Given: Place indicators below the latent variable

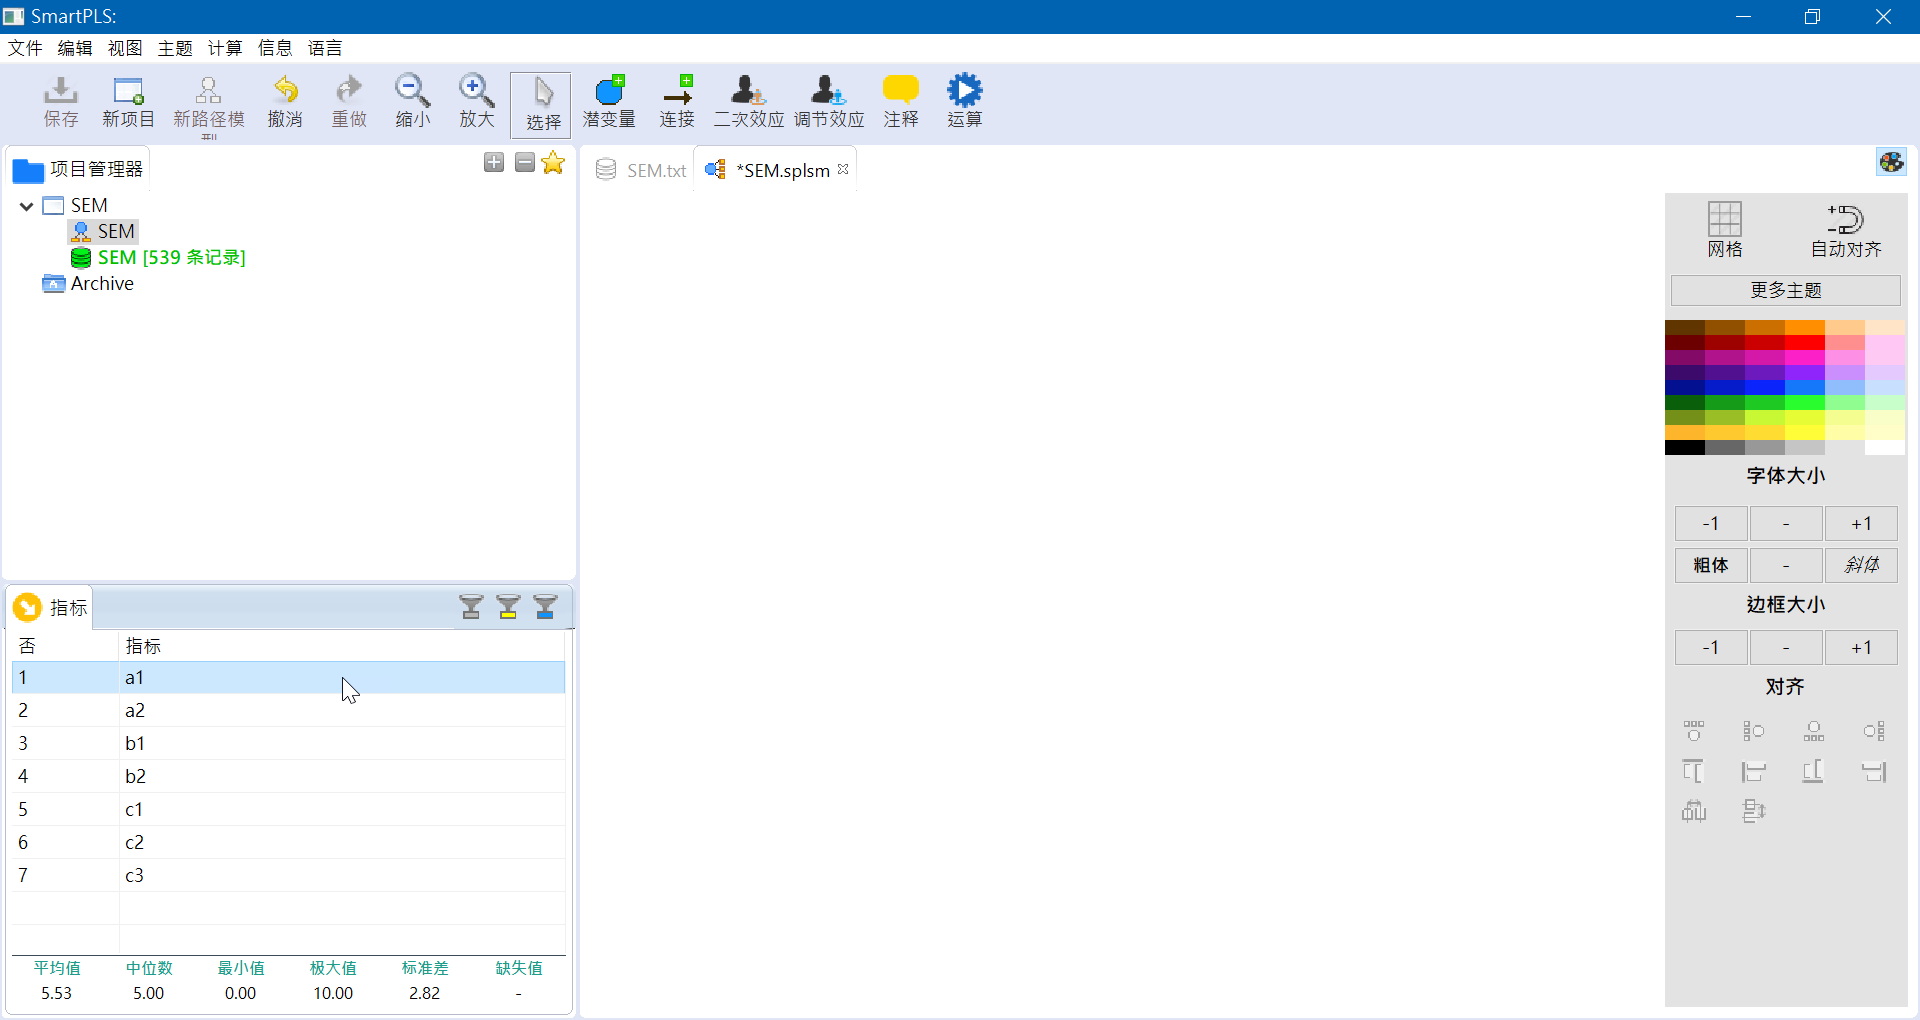Looking at the screenshot, I should 1814,731.
